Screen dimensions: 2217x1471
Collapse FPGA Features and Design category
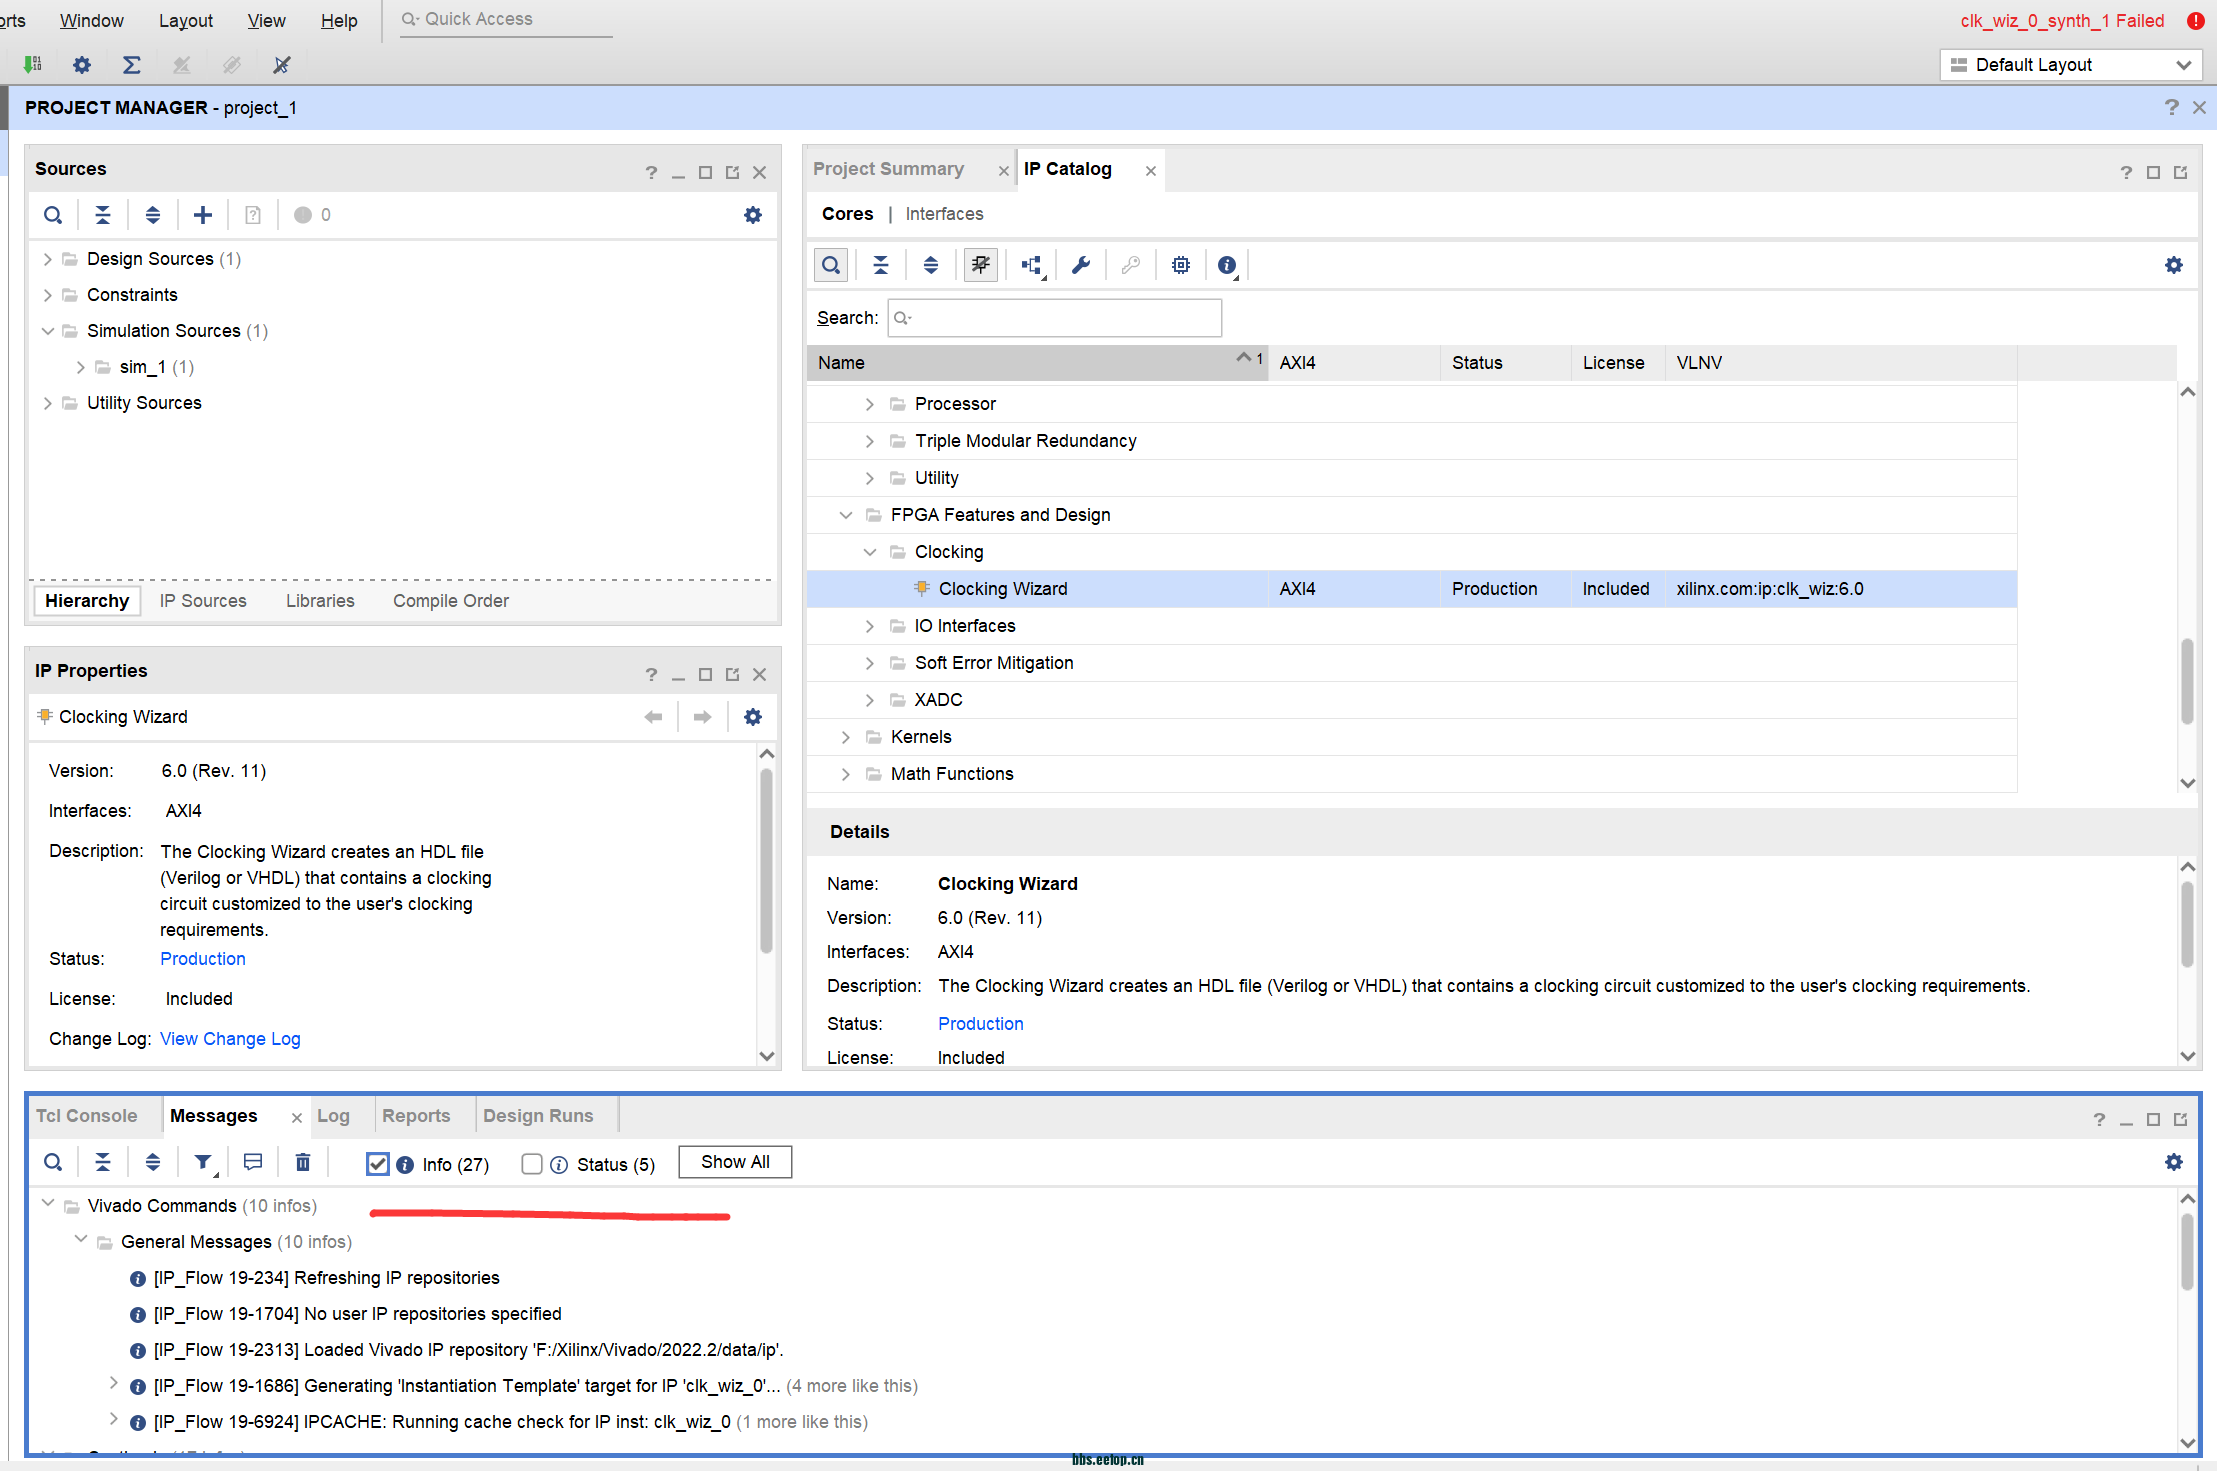pos(846,515)
